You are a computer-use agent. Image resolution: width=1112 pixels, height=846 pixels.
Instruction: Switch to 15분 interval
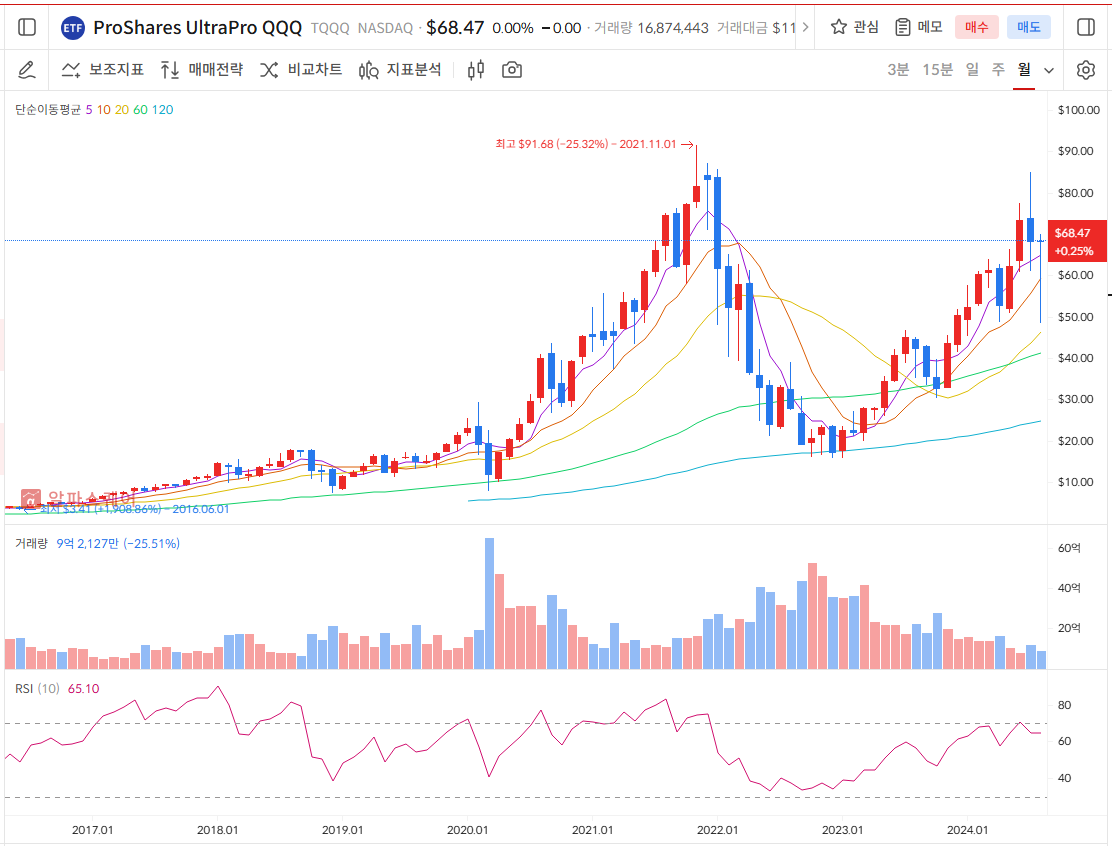click(937, 69)
